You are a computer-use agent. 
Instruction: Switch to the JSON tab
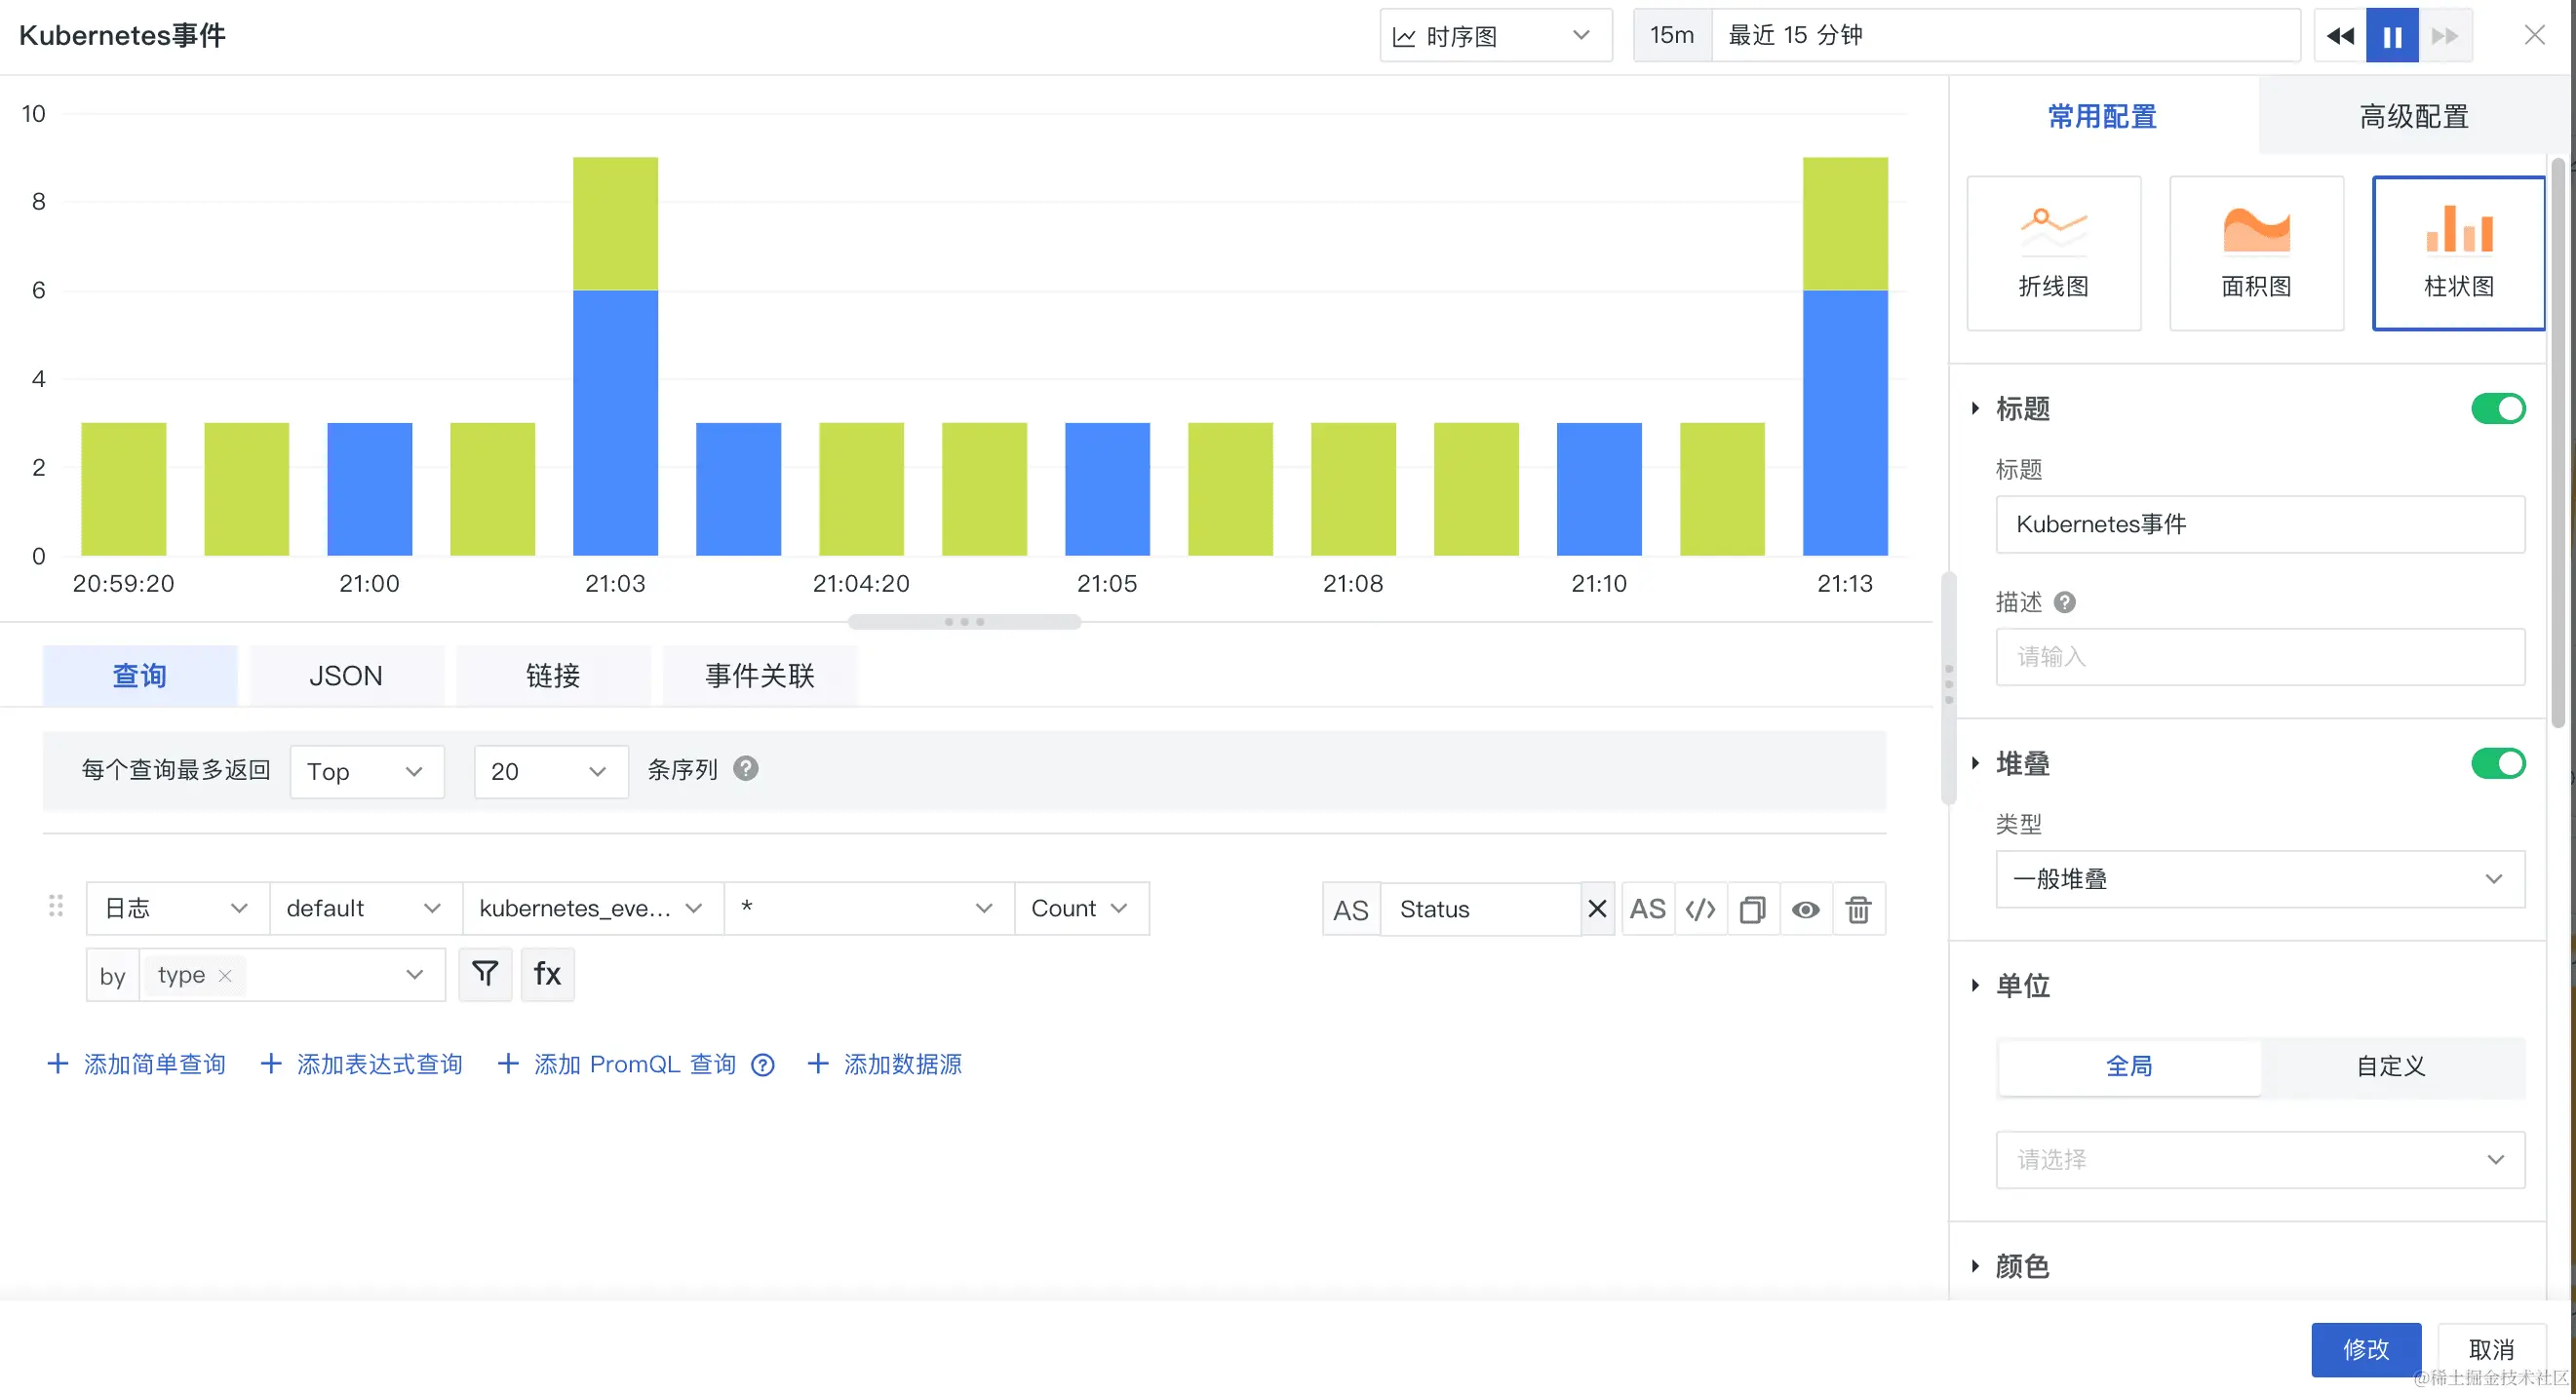pyautogui.click(x=345, y=676)
